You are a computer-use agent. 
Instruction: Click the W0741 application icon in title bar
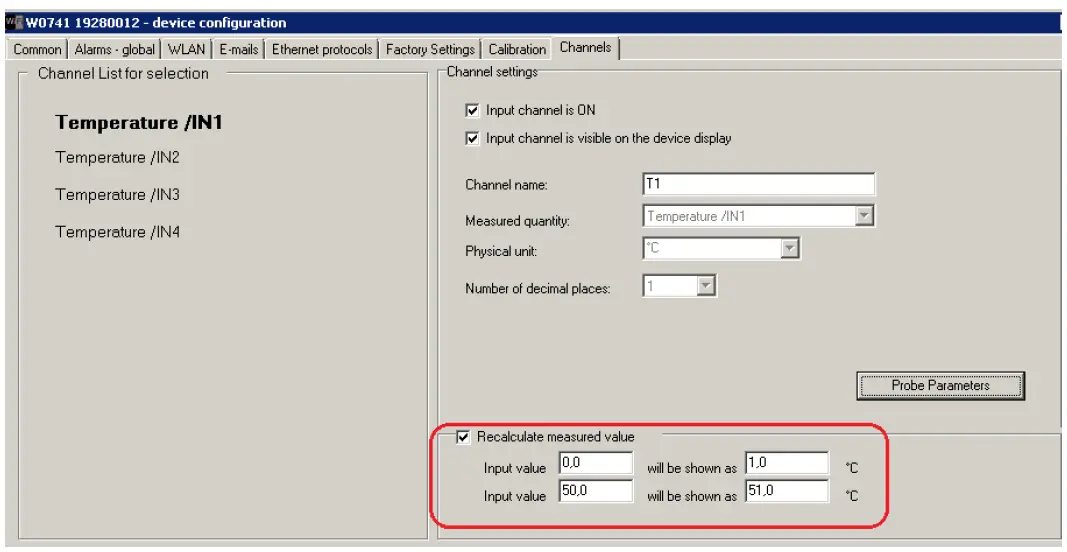(14, 22)
